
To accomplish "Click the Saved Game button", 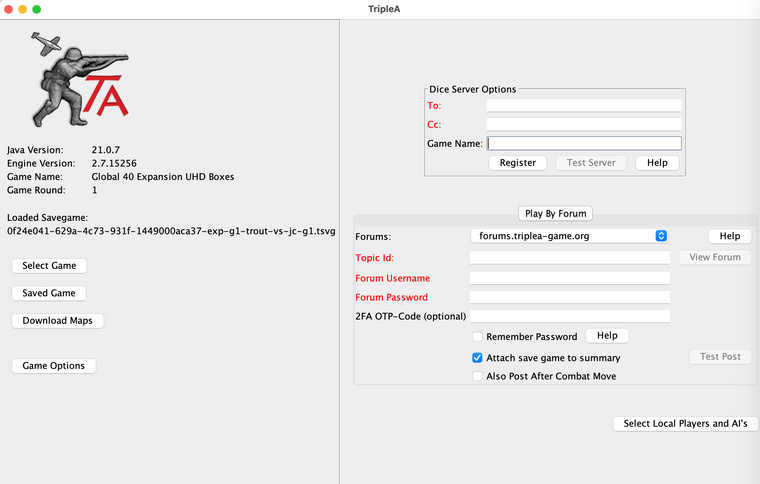I will coord(49,293).
